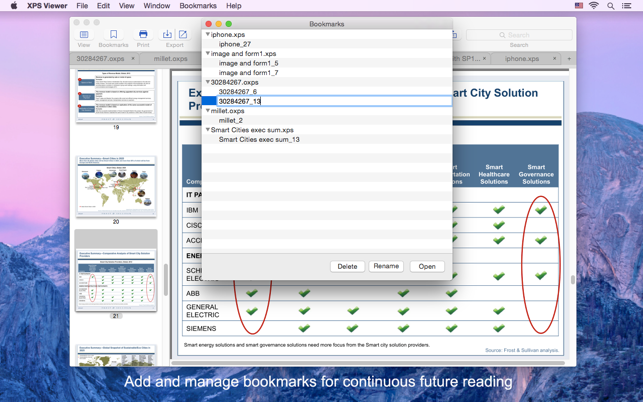Image resolution: width=643 pixels, height=402 pixels.
Task: Click the horizontal scrollbar under document
Action: 368,363
